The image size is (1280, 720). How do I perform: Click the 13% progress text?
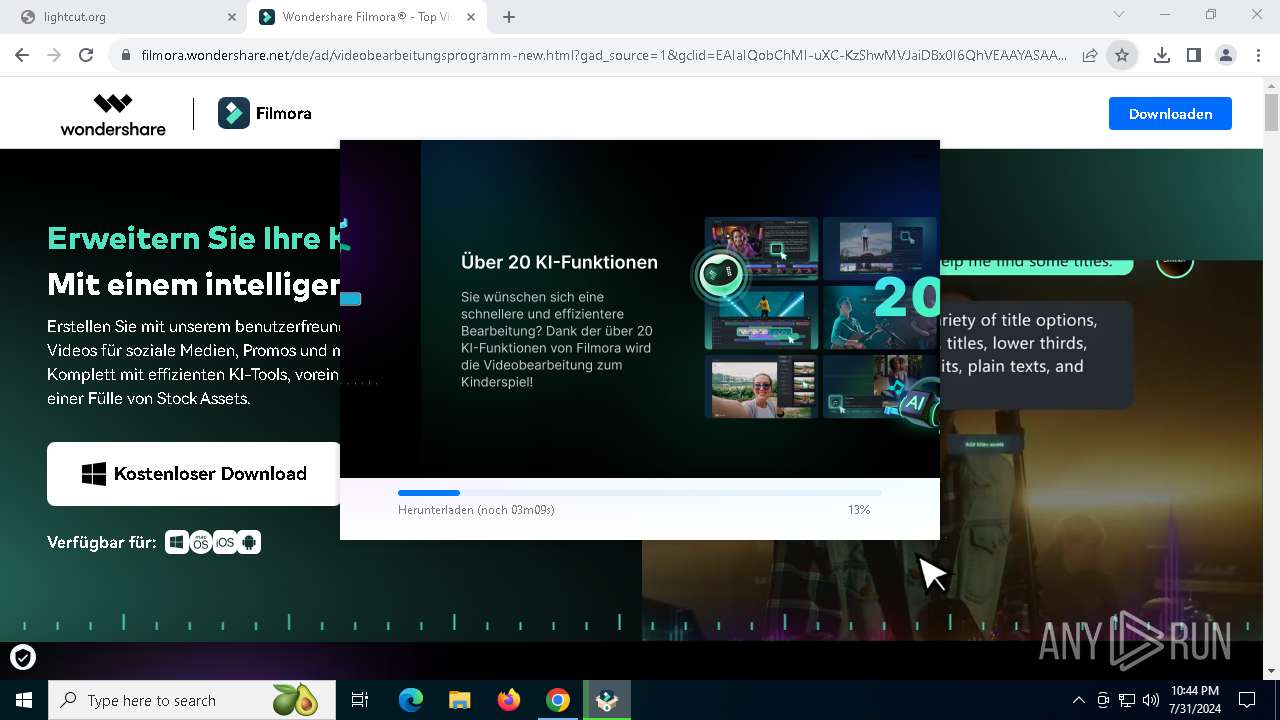tap(859, 510)
